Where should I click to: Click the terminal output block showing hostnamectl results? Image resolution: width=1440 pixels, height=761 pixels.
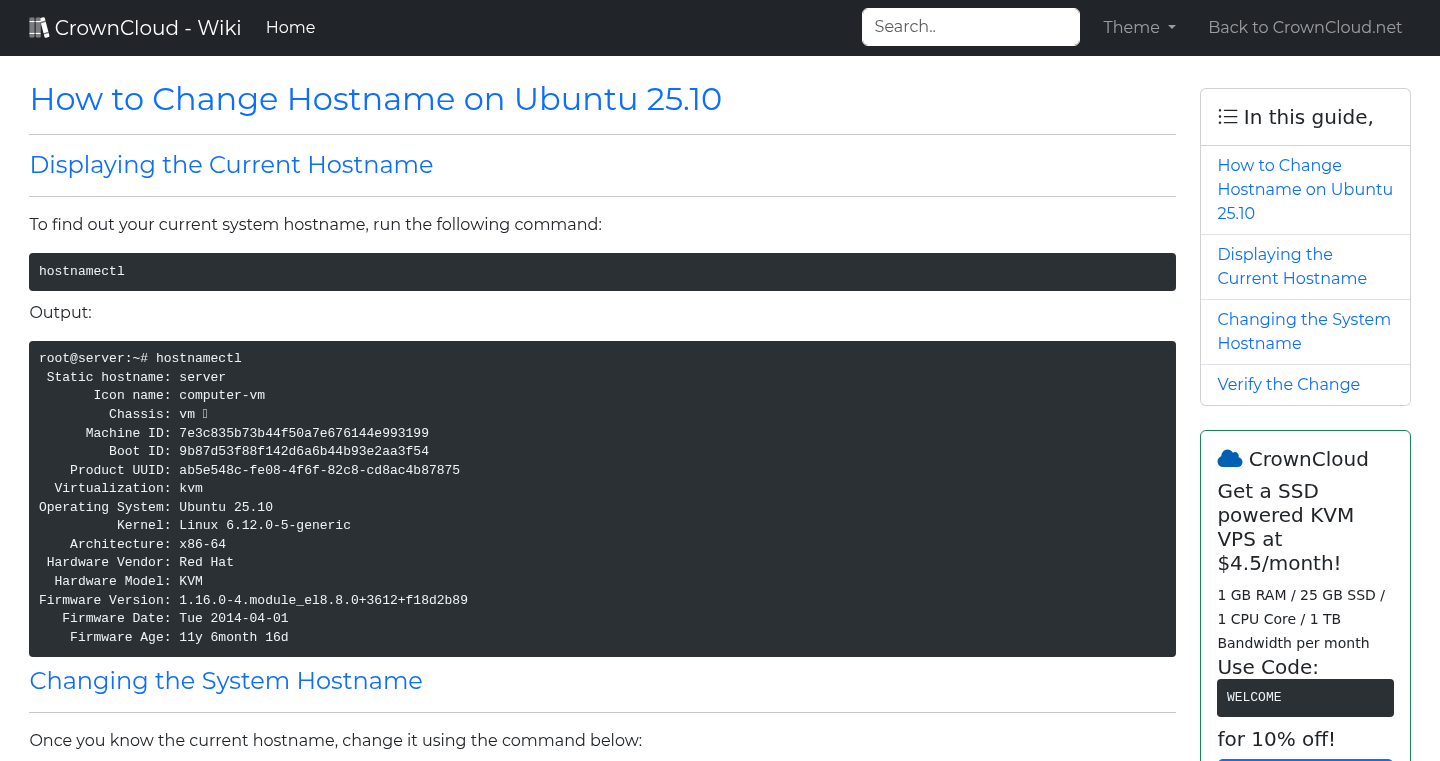(x=601, y=497)
